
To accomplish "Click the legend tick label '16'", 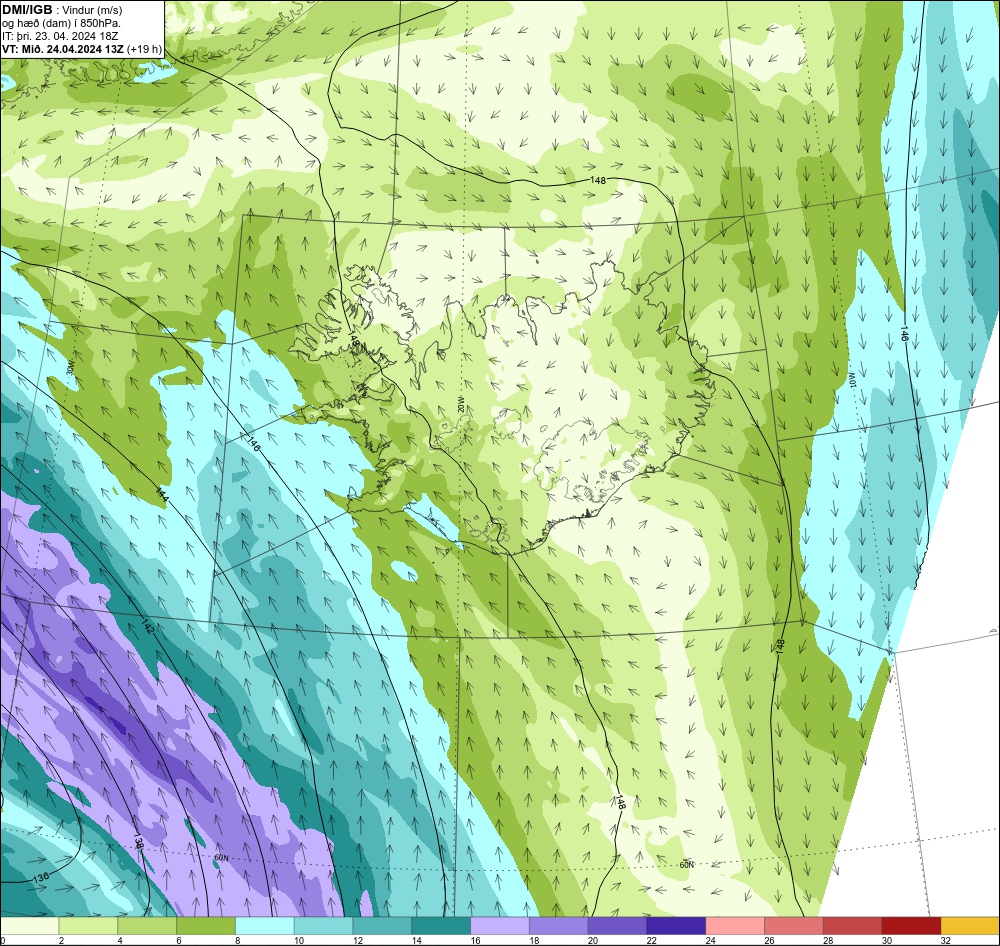I will 475,940.
